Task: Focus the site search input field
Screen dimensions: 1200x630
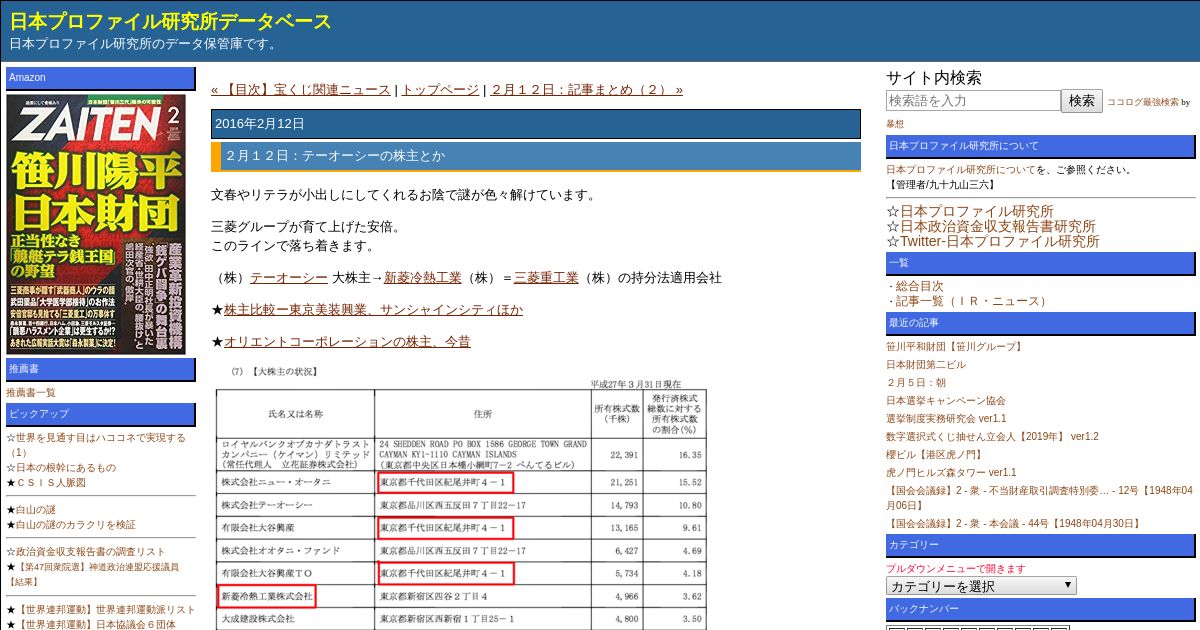Action: (x=973, y=101)
